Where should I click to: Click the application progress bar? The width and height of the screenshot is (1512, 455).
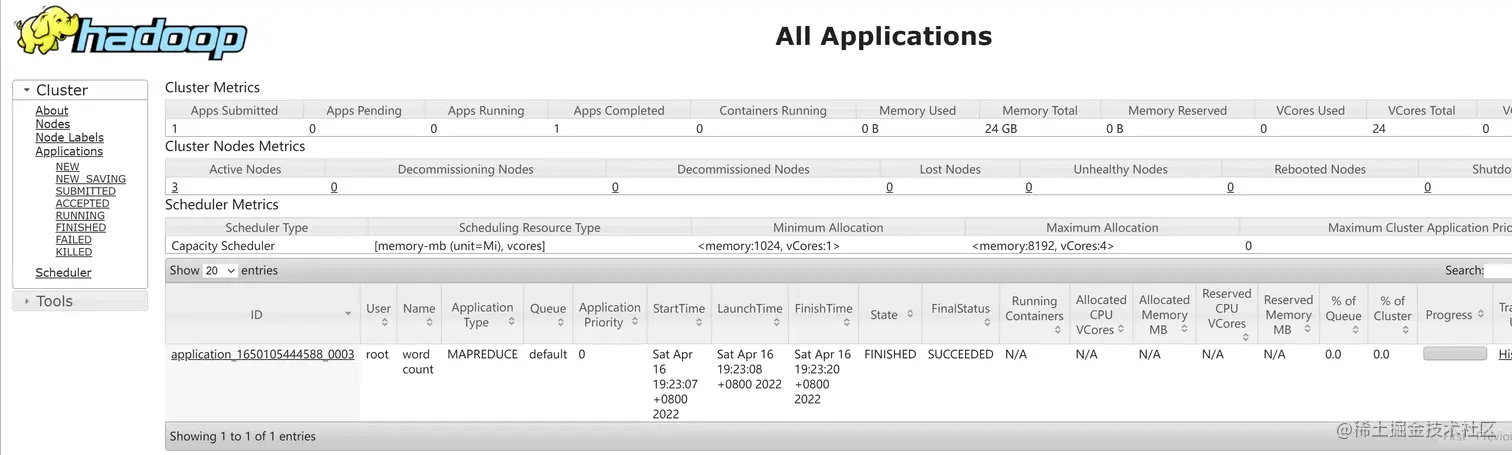(x=1455, y=354)
